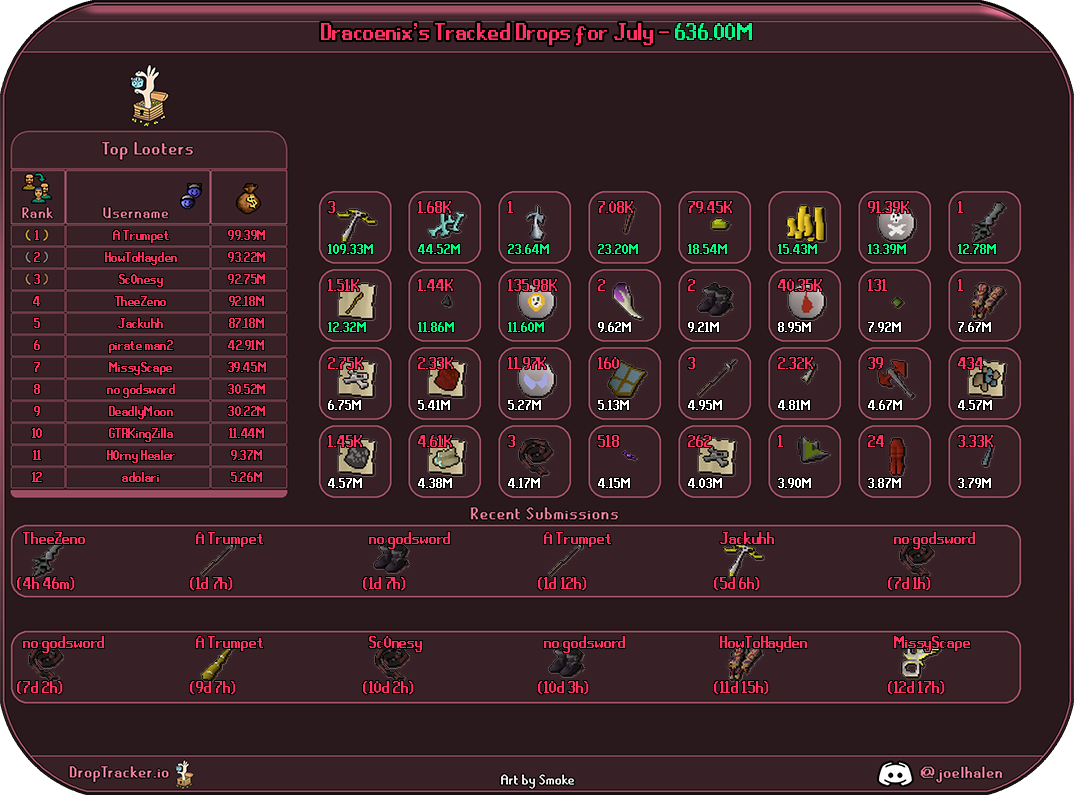Screen dimensions: 1074x795
Task: Open the red item tile worth 3.87M
Action: [895, 461]
